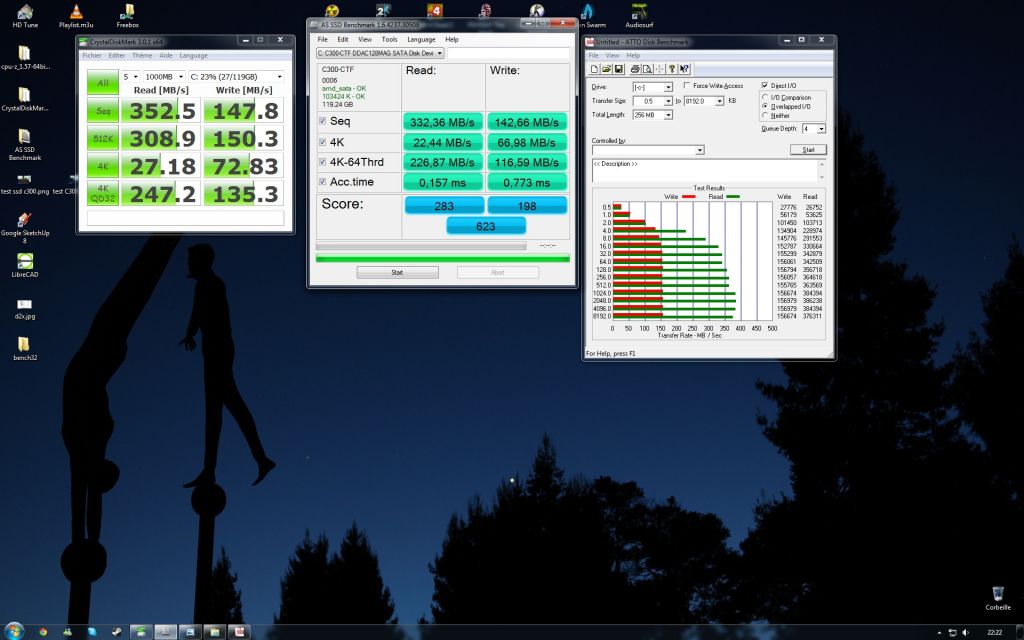Open Transfer Size minimum dropdown showing 0.5
Viewport: 1024px width, 640px height.
(x=652, y=101)
